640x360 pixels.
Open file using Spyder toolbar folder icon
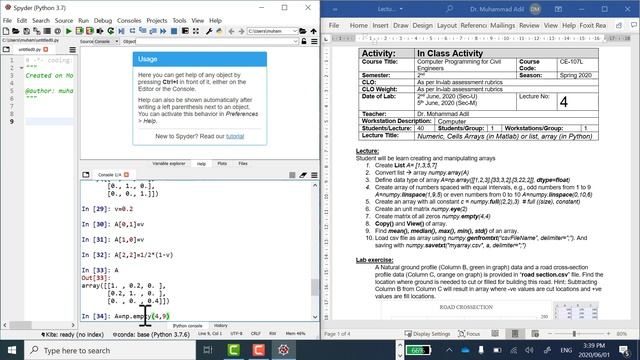[x=16, y=31]
